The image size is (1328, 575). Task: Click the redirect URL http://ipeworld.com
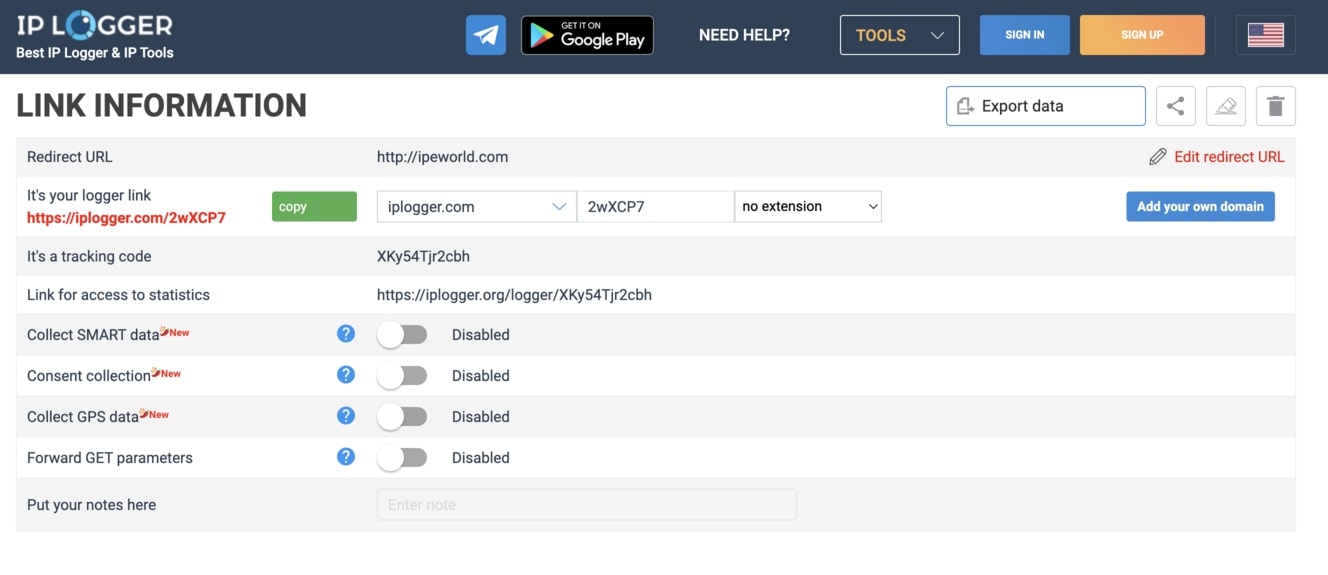point(442,157)
